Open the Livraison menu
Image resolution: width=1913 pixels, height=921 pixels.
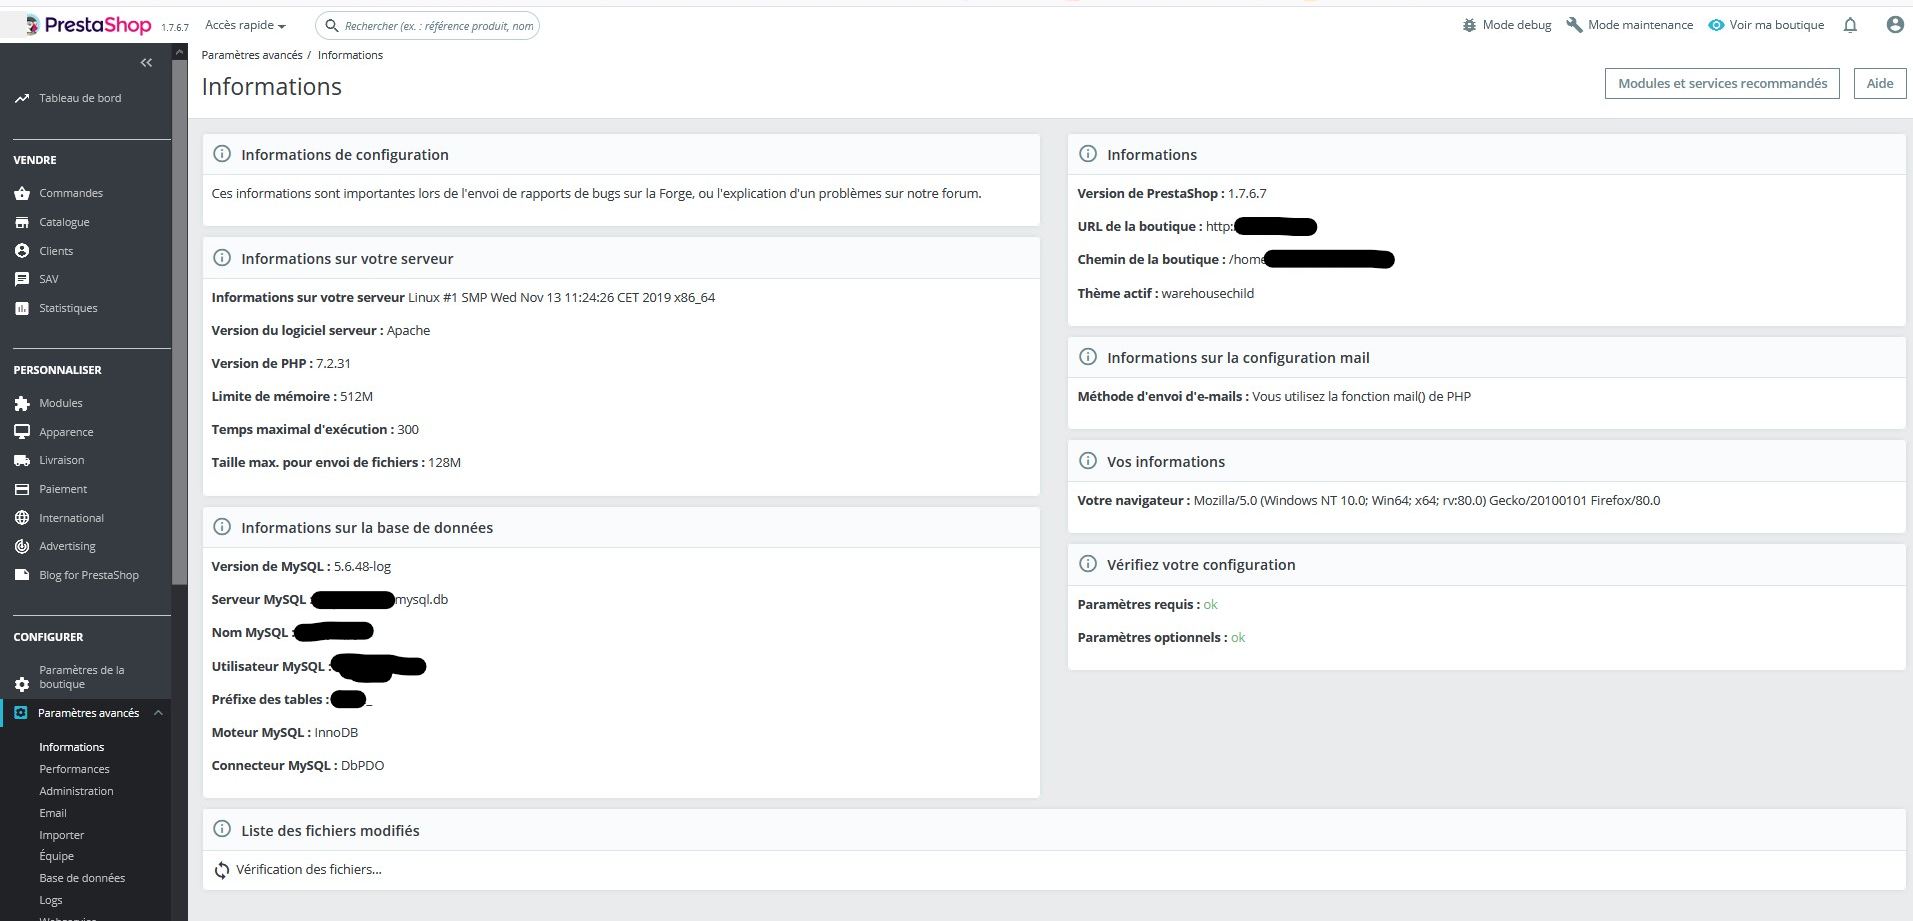tap(62, 460)
